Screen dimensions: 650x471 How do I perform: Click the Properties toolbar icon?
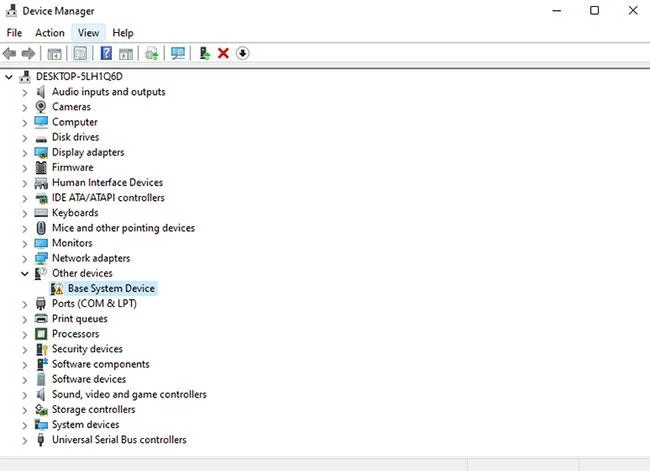[x=80, y=53]
